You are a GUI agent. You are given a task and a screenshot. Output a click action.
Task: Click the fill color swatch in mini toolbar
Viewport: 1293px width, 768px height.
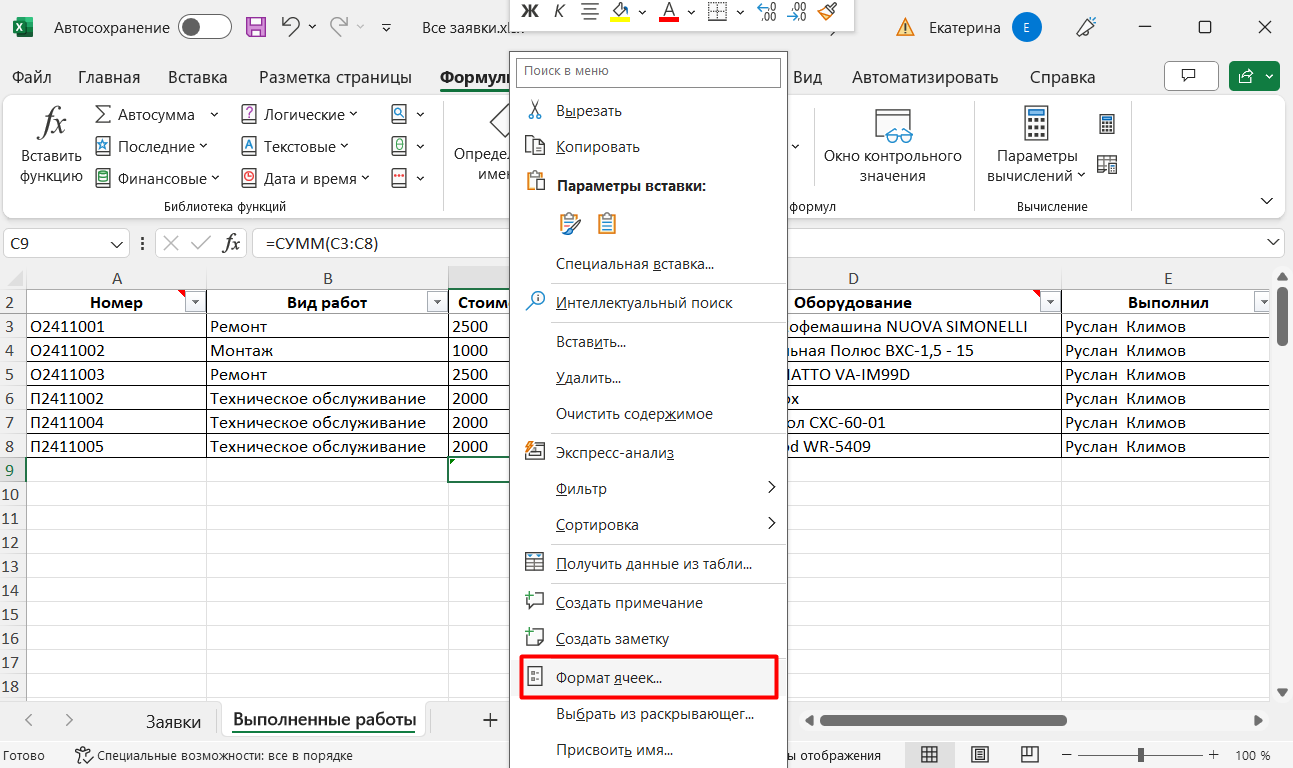coord(620,12)
